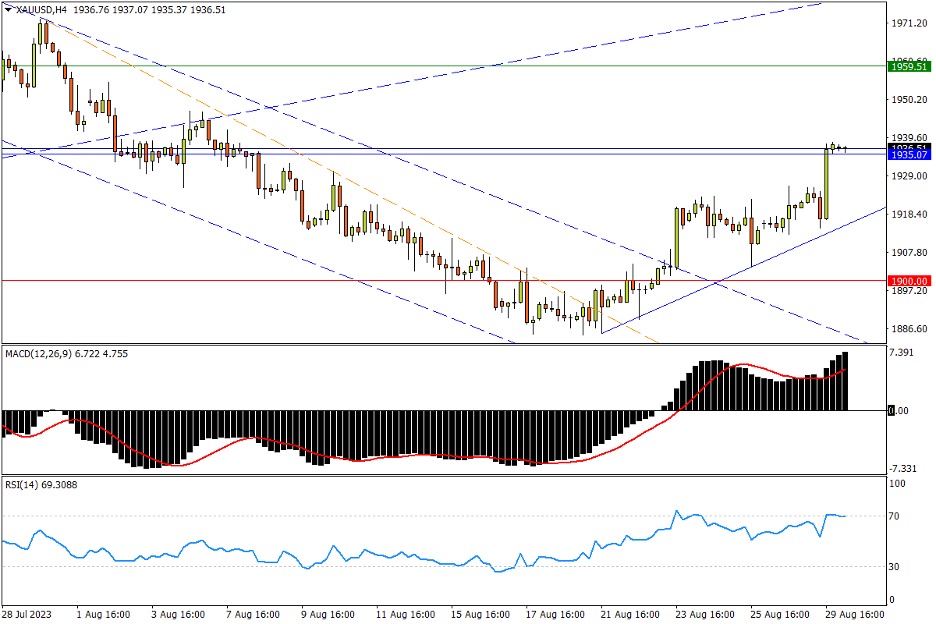Viewport: 936px width, 624px height.
Task: Select the red 1900.00 price label
Action: (x=909, y=281)
